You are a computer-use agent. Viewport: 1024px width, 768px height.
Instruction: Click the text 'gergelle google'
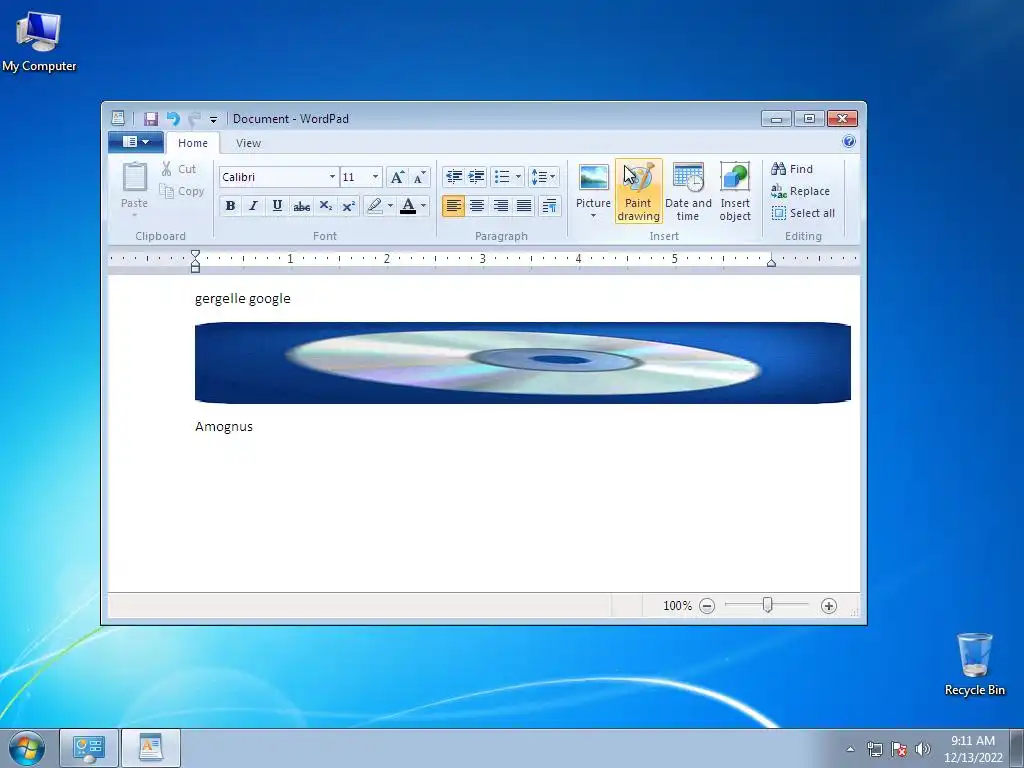coord(242,299)
